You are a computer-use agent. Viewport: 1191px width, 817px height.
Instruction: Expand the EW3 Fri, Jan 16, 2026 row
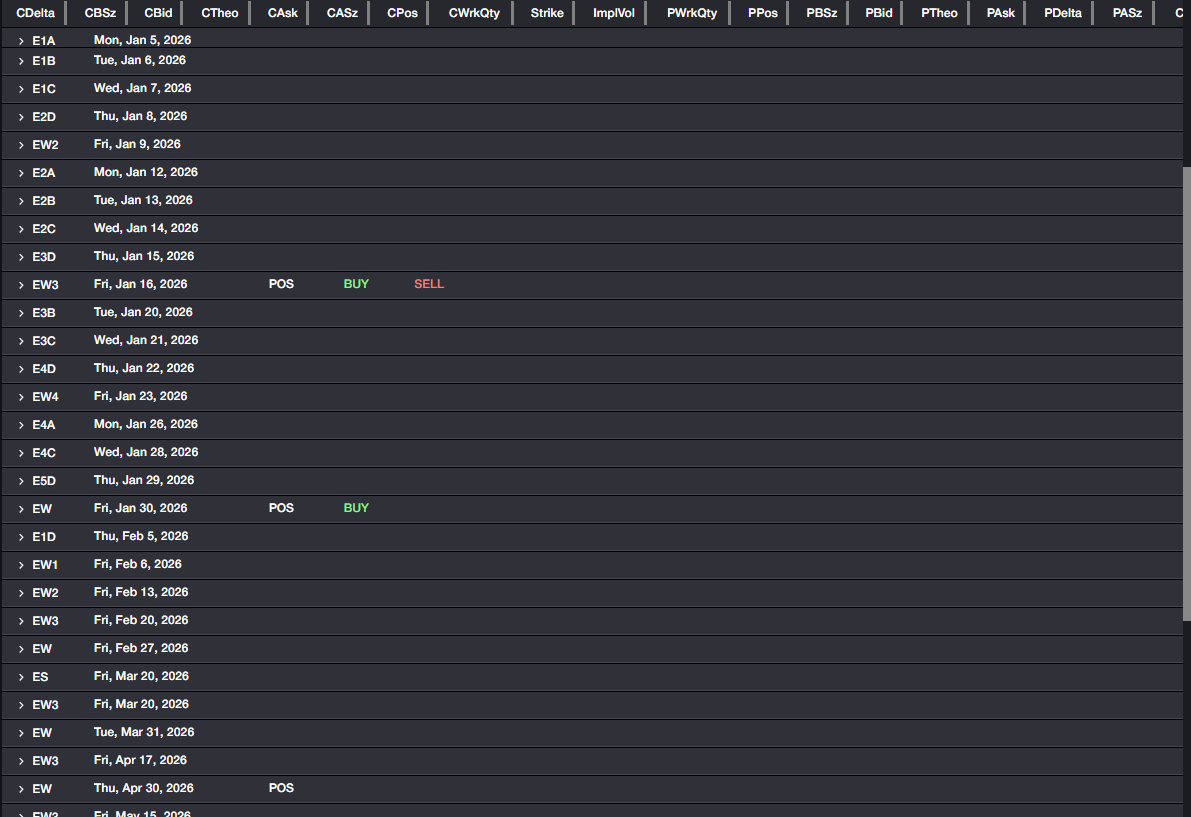pos(21,285)
